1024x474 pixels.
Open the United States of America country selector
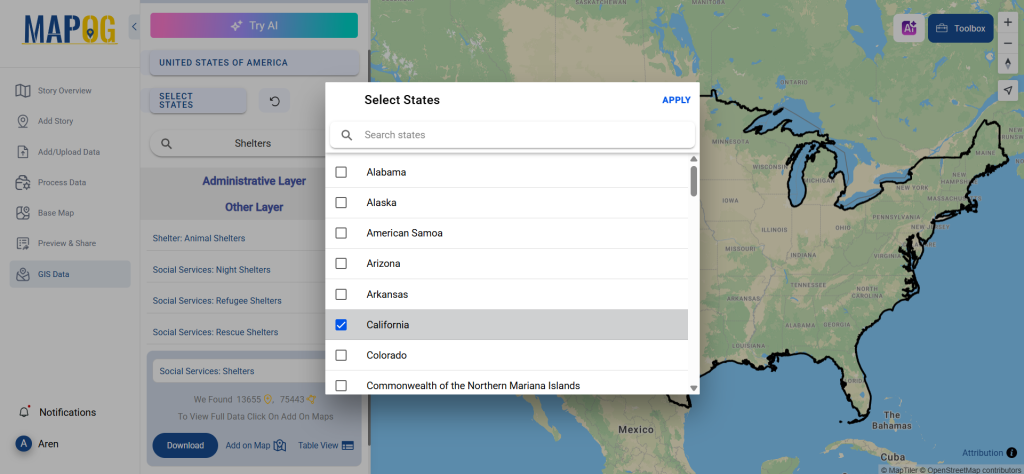[254, 63]
